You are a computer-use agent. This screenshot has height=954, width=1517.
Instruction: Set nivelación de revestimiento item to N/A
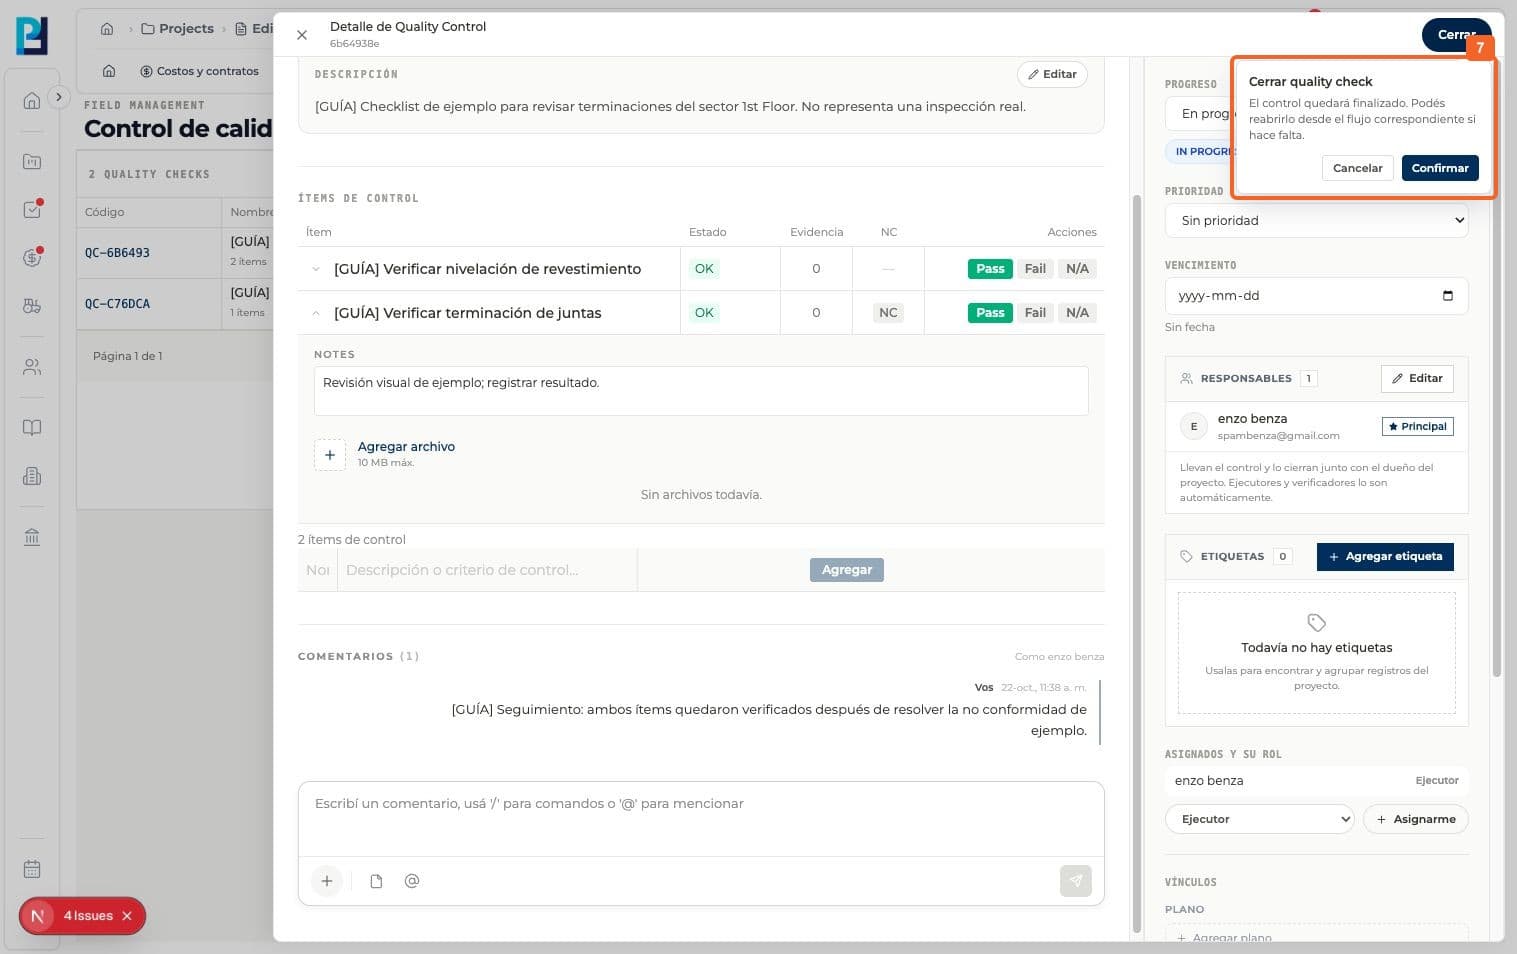coord(1077,269)
